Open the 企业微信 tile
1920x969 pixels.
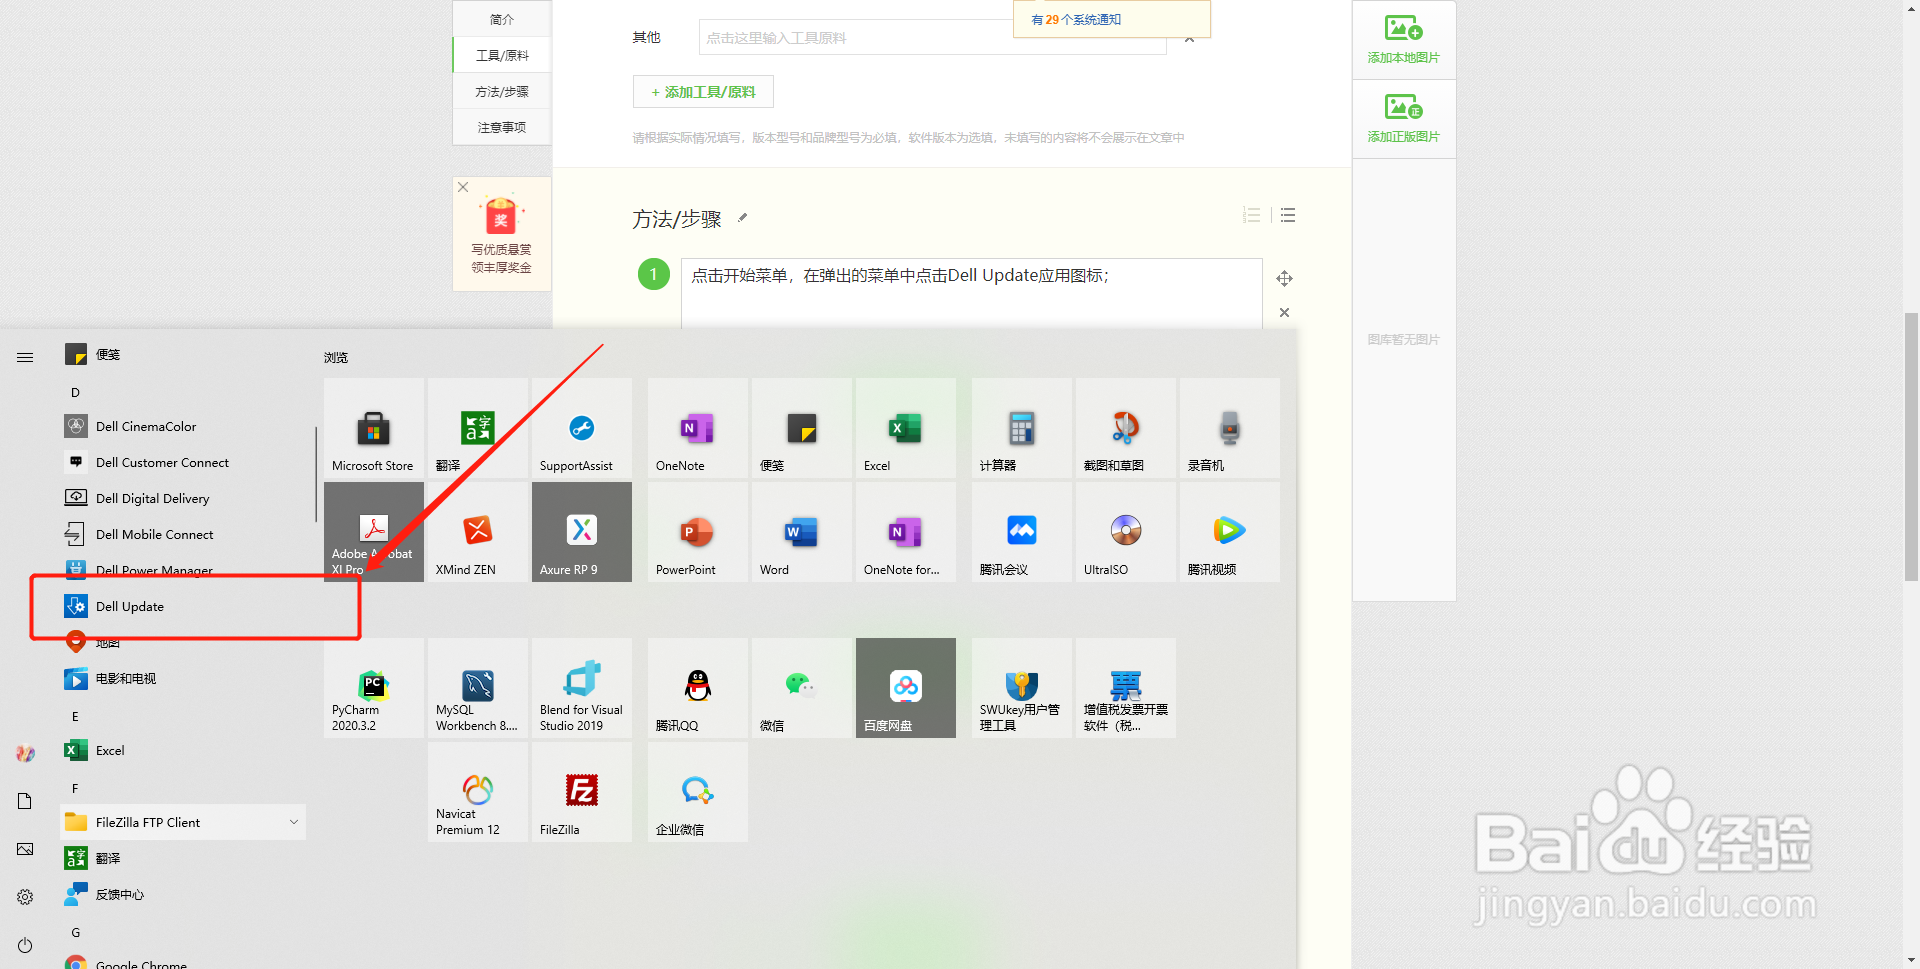pos(698,792)
